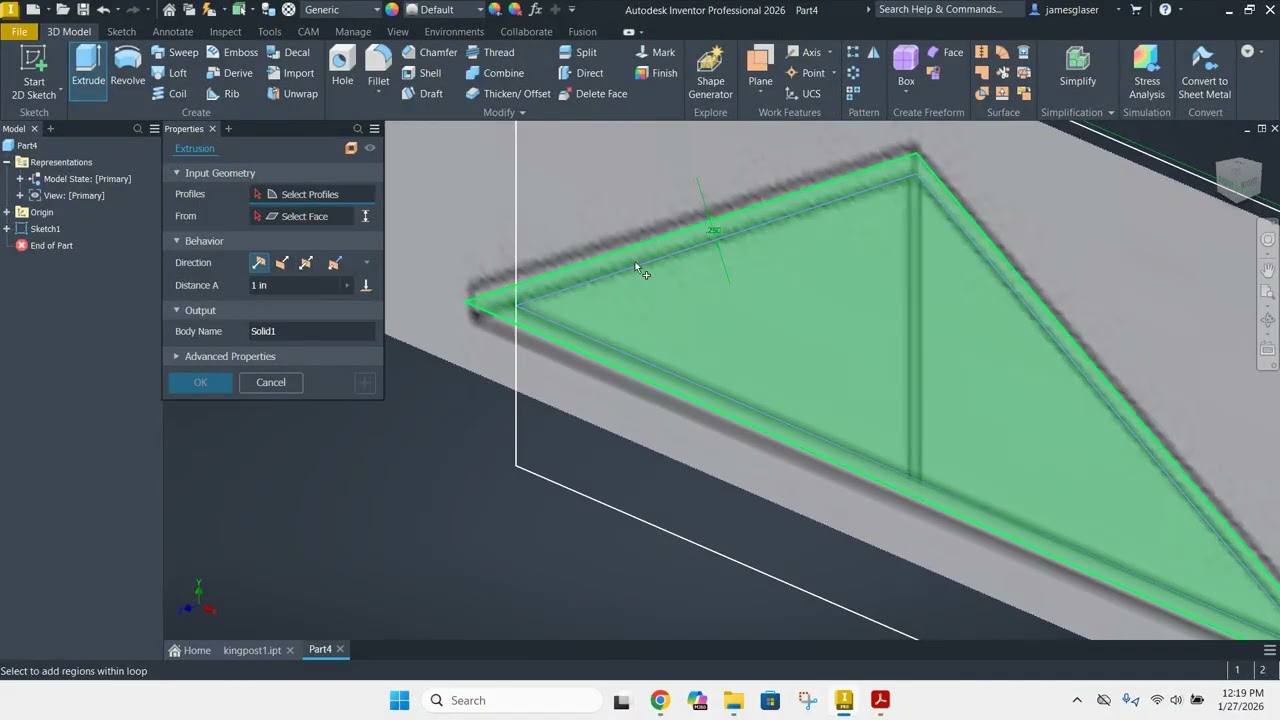Launch Stress Analysis
Screen dimensions: 1280x720
click(x=1147, y=73)
